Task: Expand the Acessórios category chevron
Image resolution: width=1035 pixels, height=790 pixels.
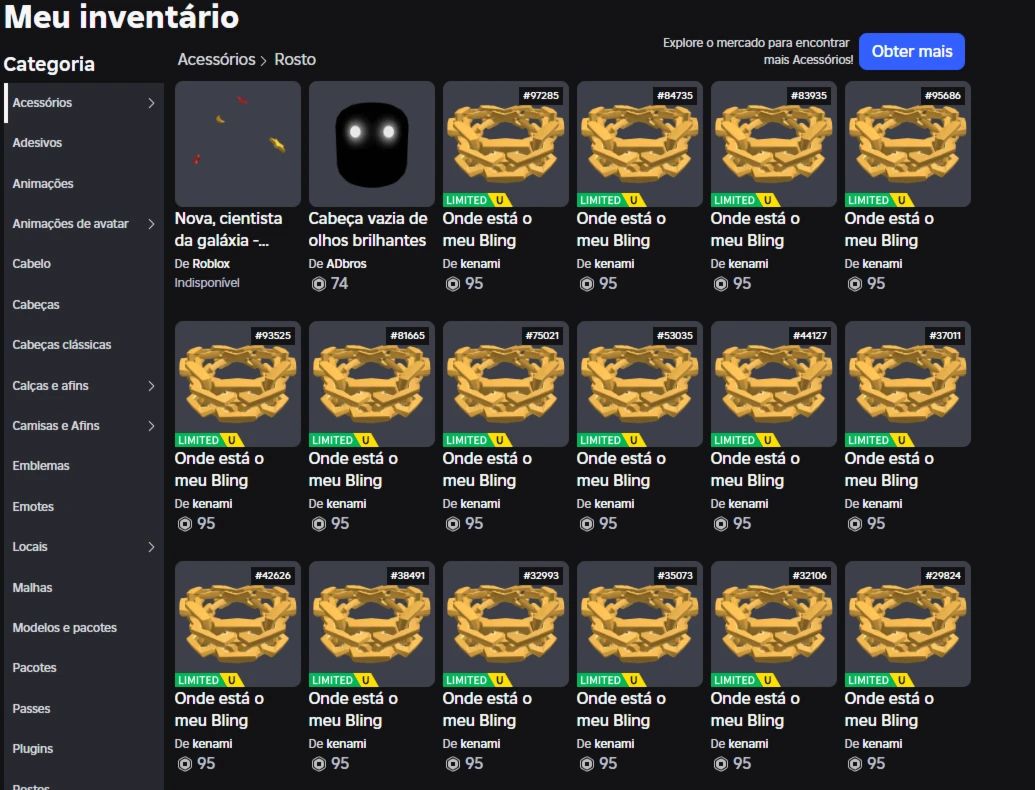Action: tap(151, 103)
